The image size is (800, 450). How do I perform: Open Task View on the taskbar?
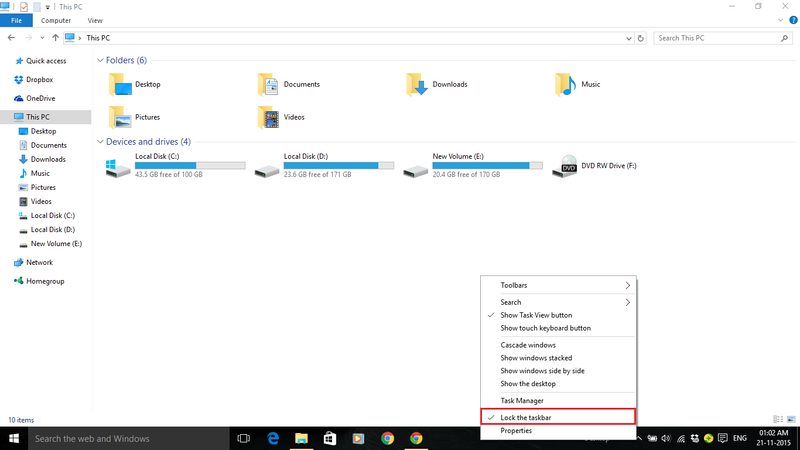[244, 439]
